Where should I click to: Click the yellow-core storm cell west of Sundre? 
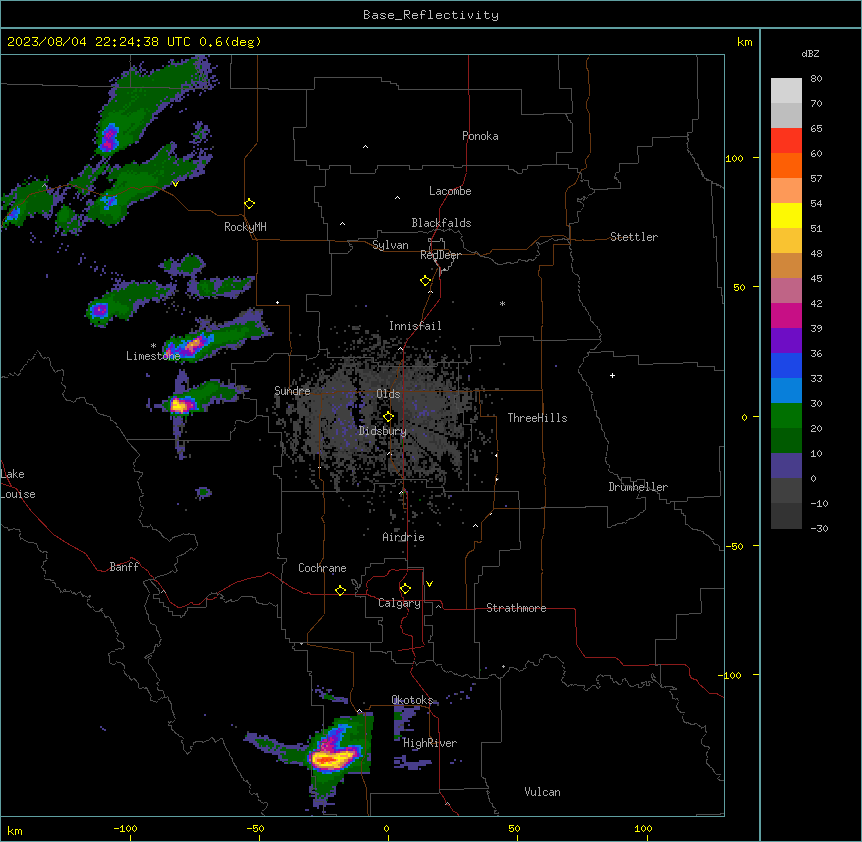point(179,406)
